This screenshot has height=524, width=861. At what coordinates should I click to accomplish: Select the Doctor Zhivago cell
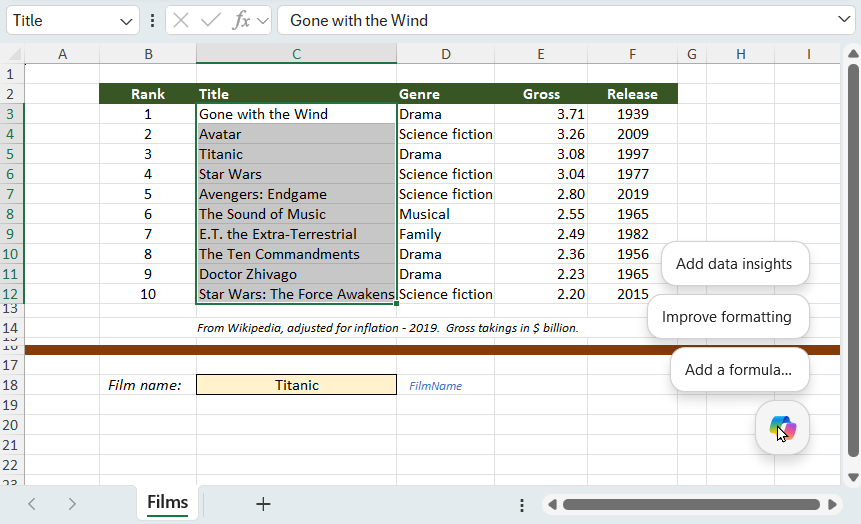click(297, 274)
